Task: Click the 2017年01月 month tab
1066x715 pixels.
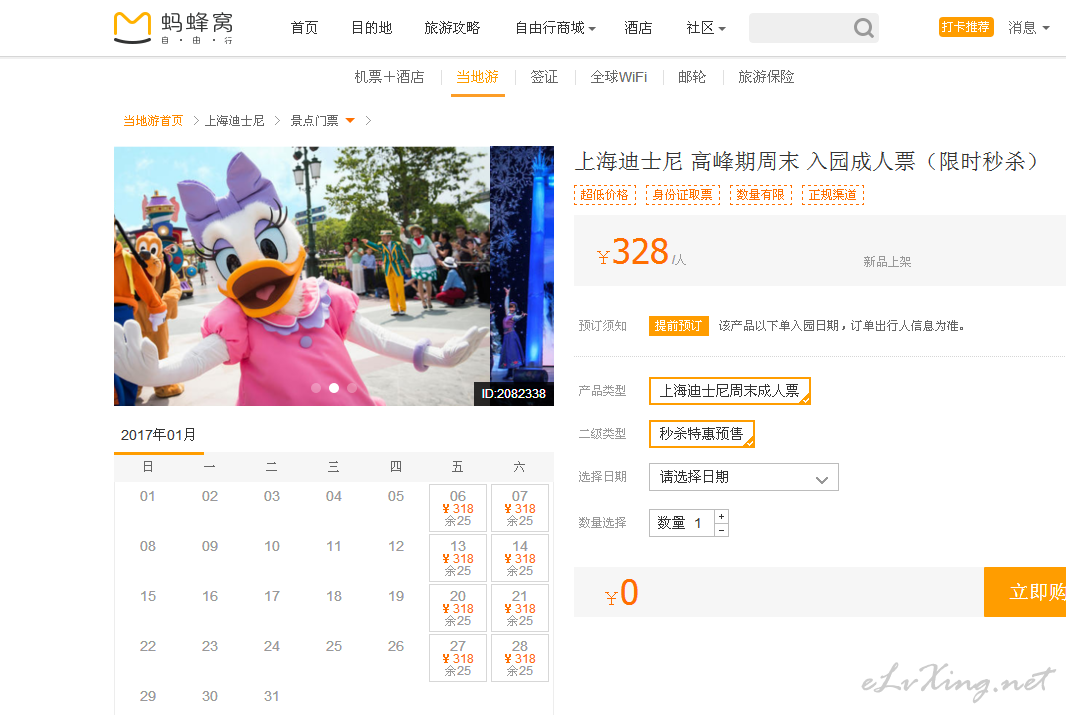Action: [159, 436]
